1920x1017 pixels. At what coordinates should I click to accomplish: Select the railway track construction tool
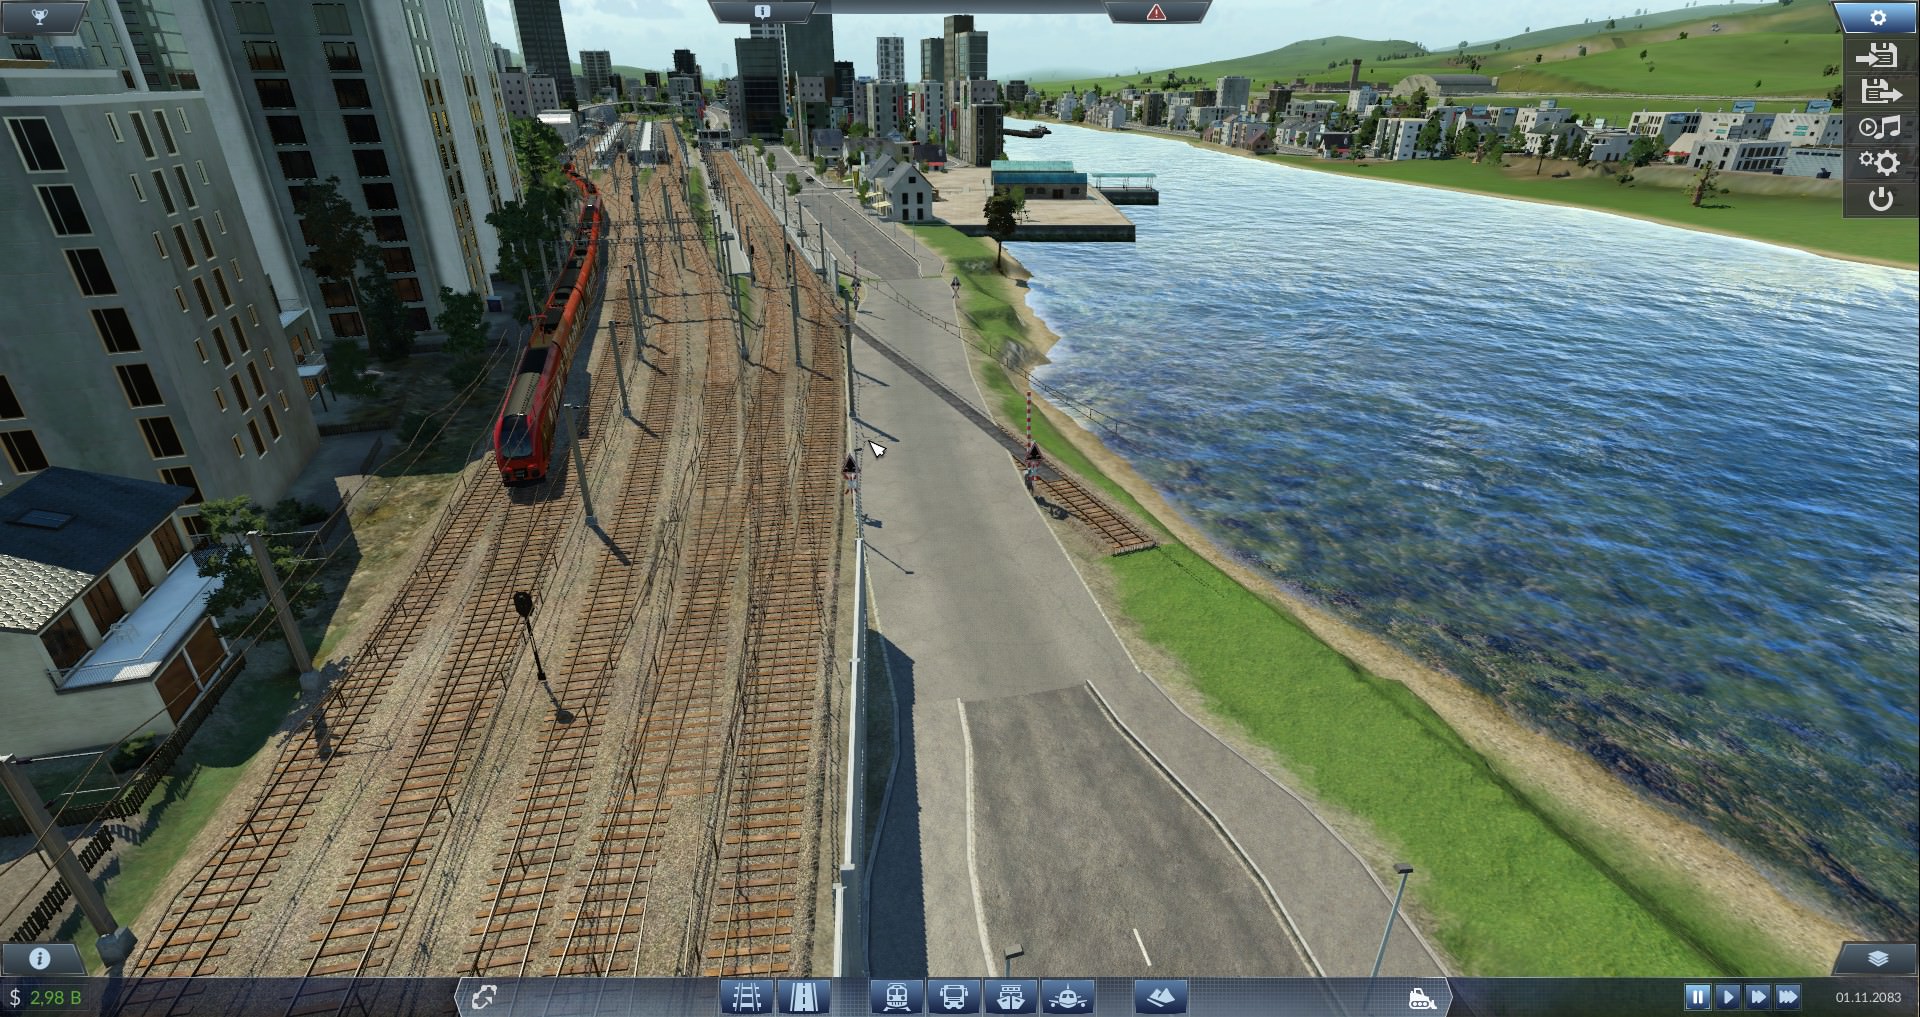pyautogui.click(x=747, y=997)
